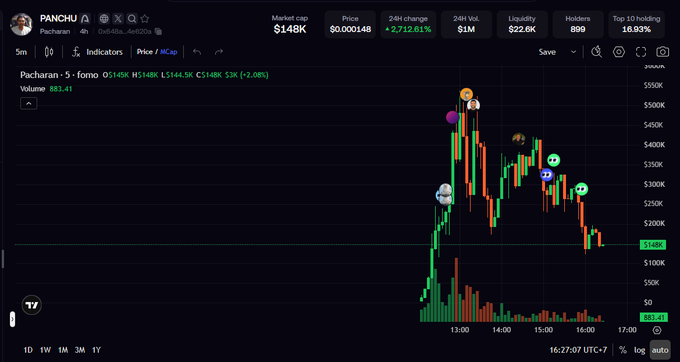Expand the Save dropdown arrow

(x=573, y=52)
